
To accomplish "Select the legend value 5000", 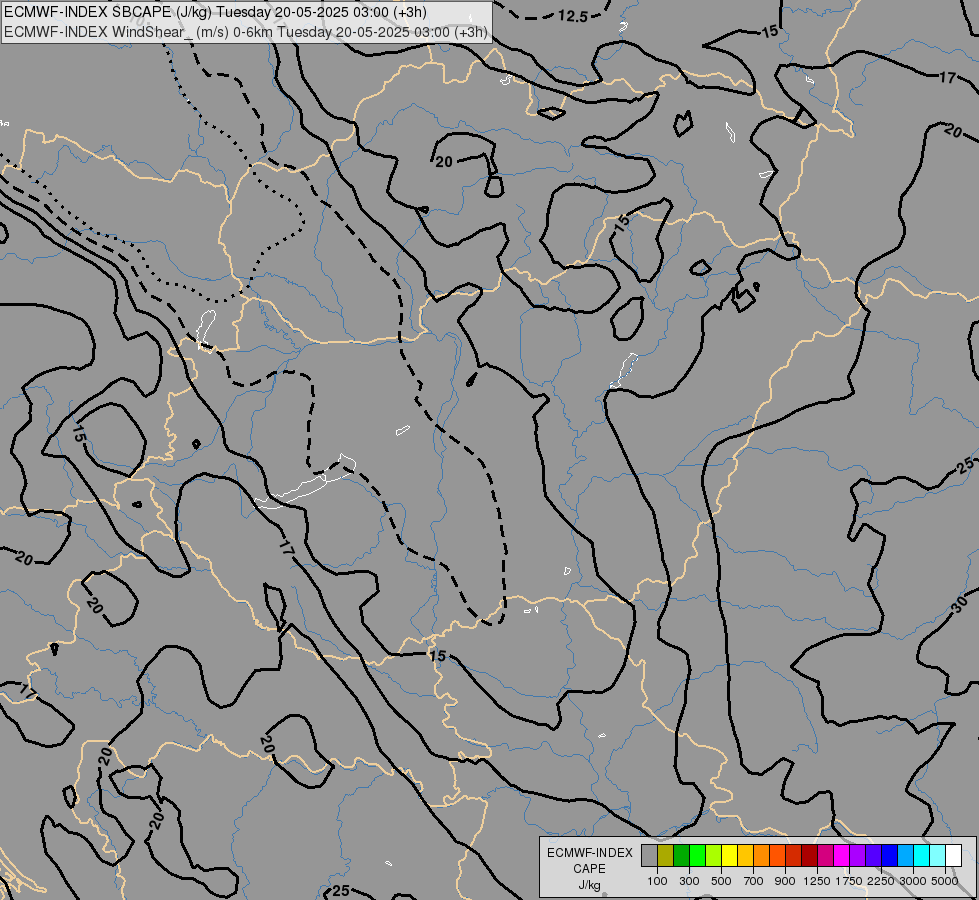I will tap(945, 881).
